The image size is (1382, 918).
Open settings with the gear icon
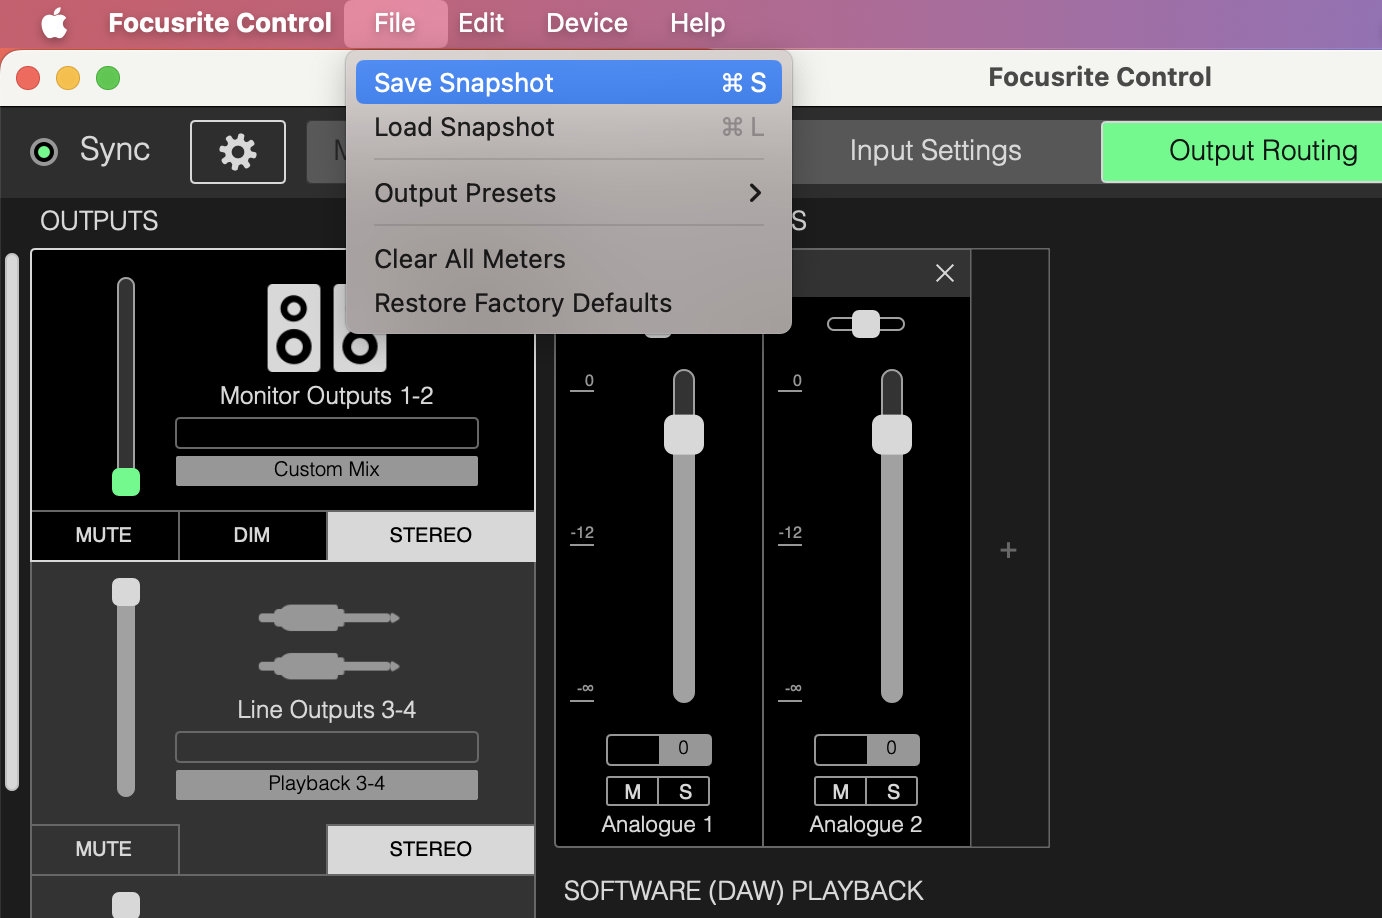click(x=238, y=152)
